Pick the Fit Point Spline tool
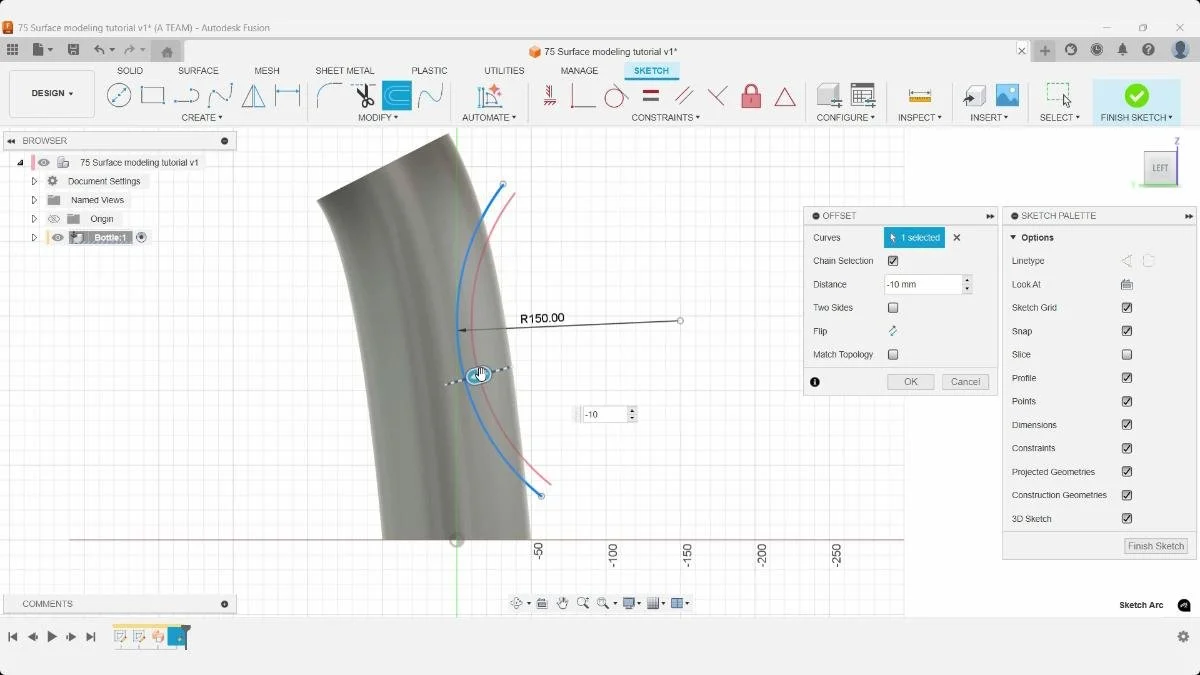The width and height of the screenshot is (1200, 675). [220, 96]
